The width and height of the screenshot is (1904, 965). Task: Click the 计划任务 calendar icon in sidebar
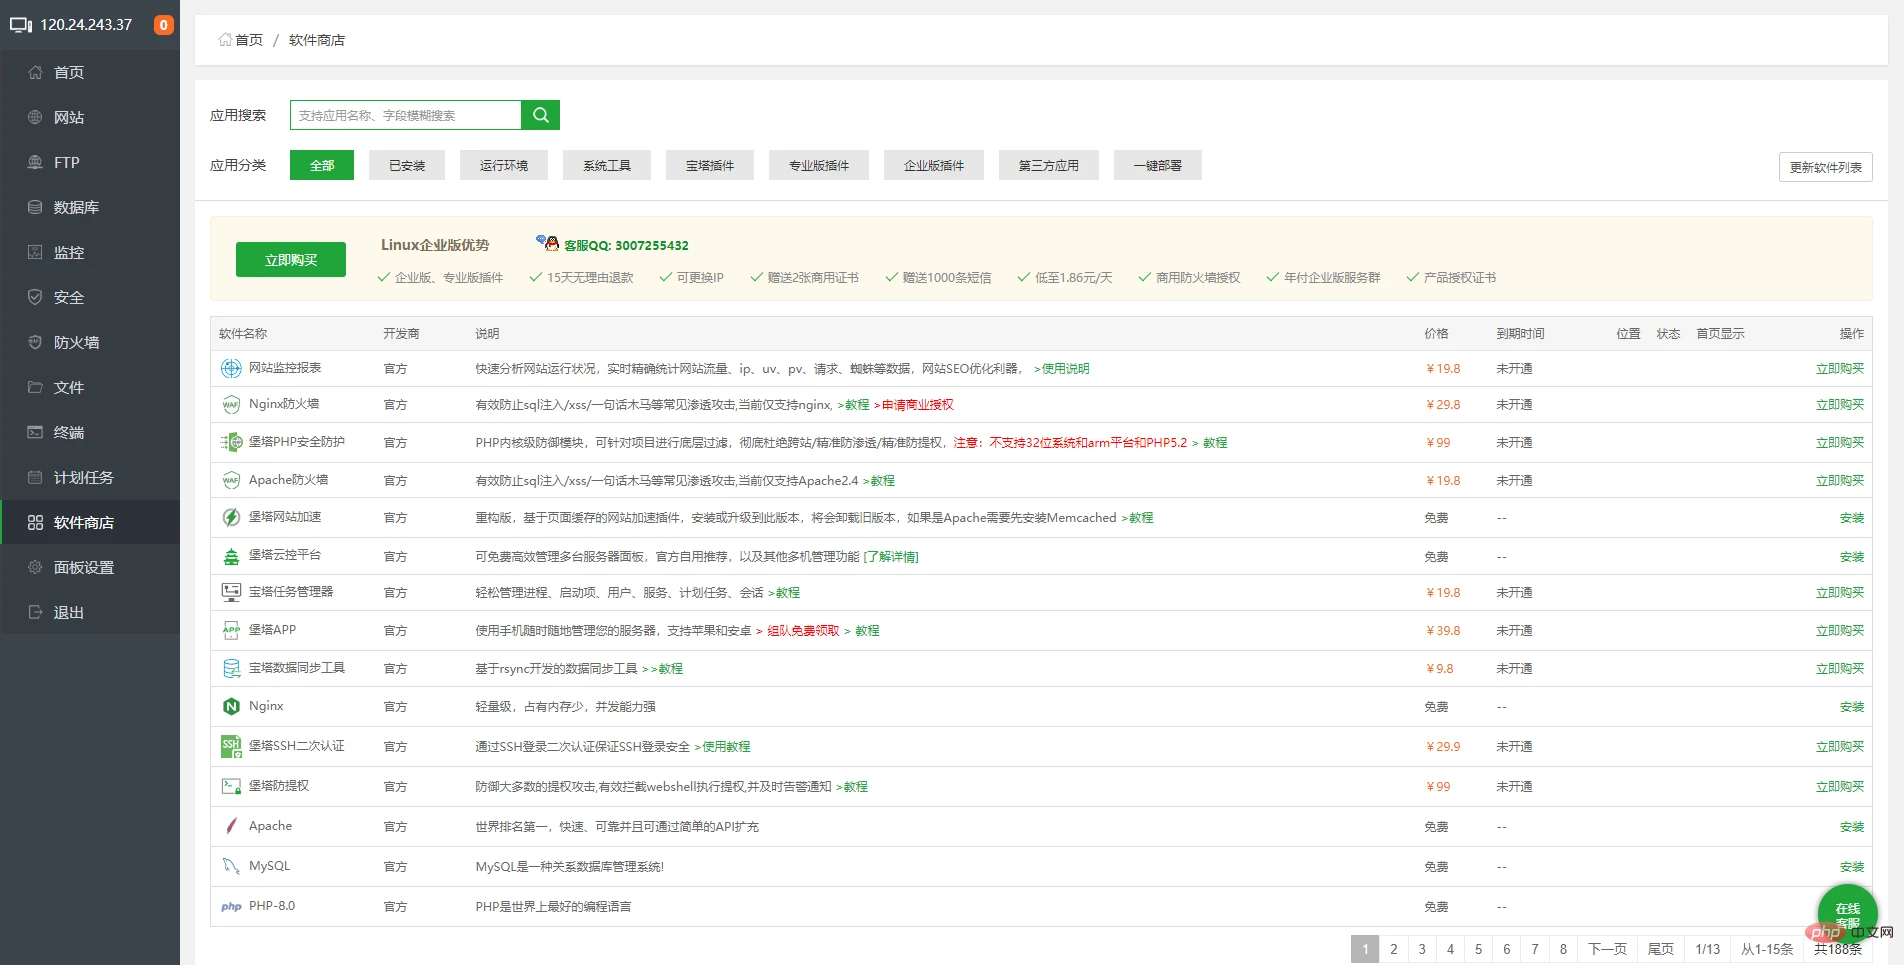[35, 477]
